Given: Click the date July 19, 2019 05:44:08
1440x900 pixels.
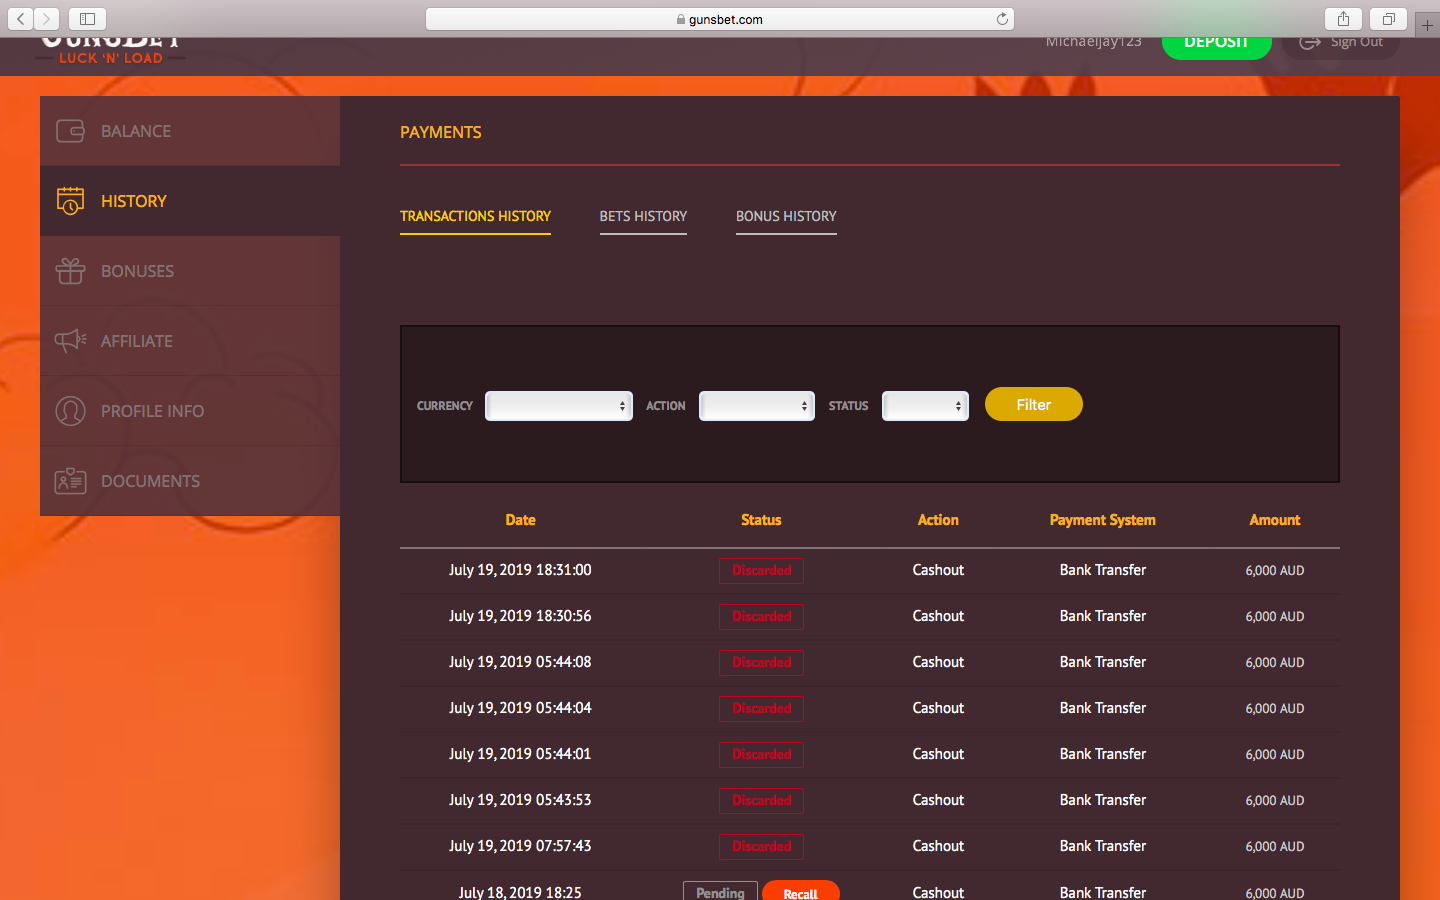Looking at the screenshot, I should pyautogui.click(x=520, y=662).
